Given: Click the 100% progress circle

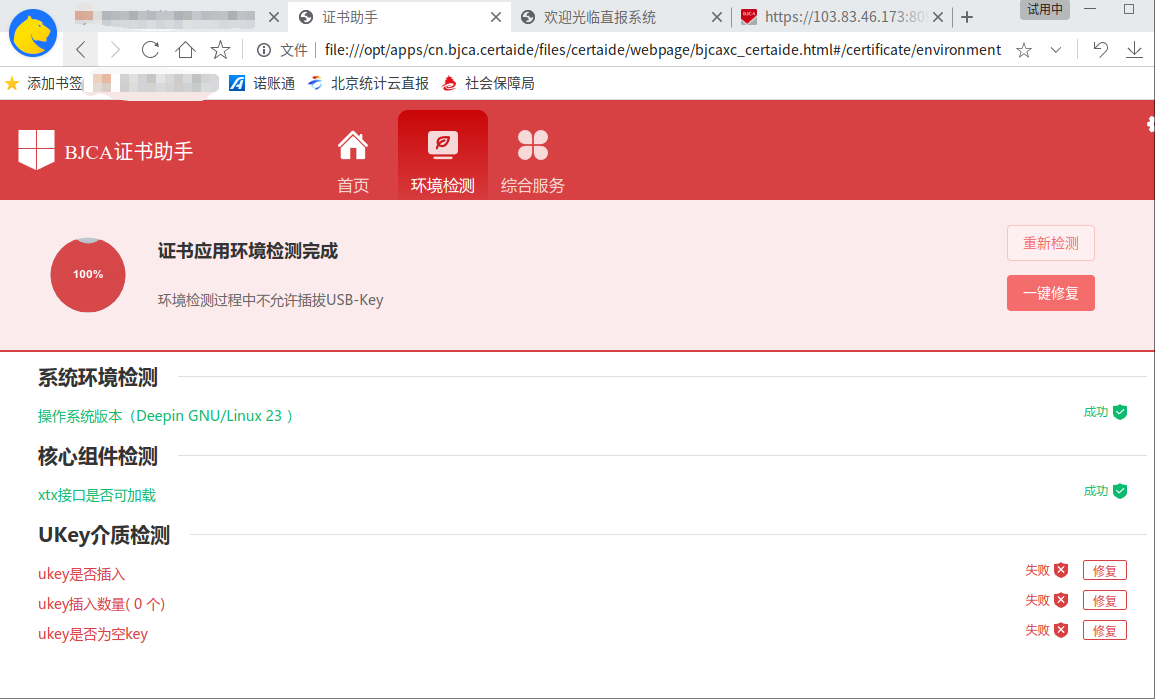Looking at the screenshot, I should tap(88, 275).
